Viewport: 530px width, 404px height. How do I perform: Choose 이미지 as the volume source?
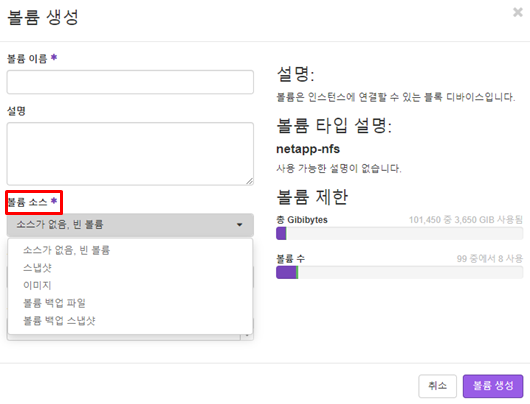click(37, 285)
